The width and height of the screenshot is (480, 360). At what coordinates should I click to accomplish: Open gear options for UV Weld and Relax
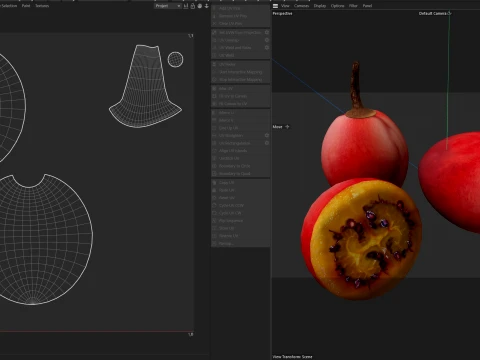click(267, 48)
